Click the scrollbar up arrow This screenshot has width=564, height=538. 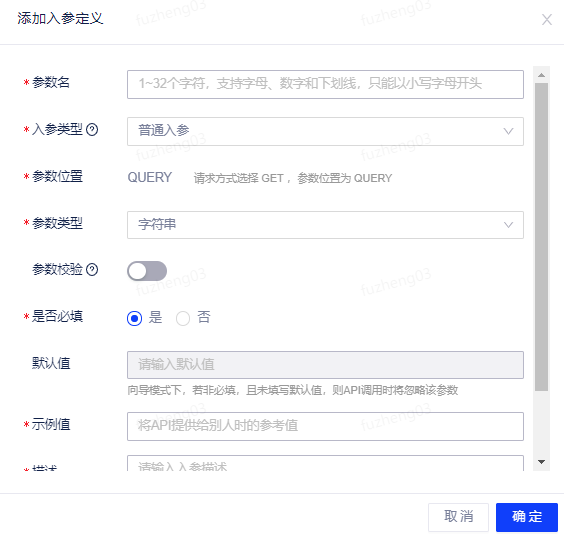click(541, 75)
